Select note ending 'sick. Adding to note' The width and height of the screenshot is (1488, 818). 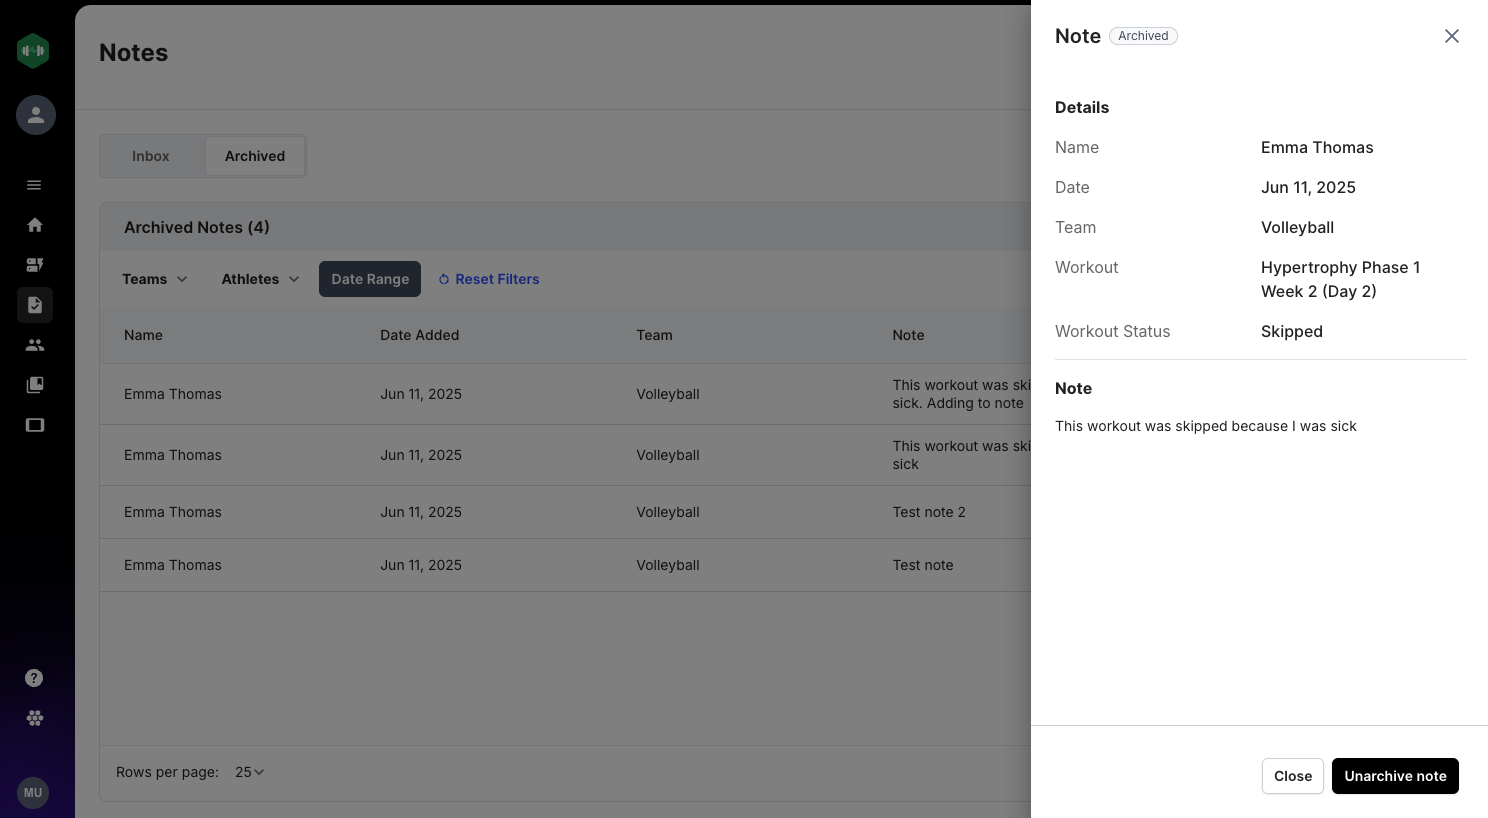(x=961, y=394)
